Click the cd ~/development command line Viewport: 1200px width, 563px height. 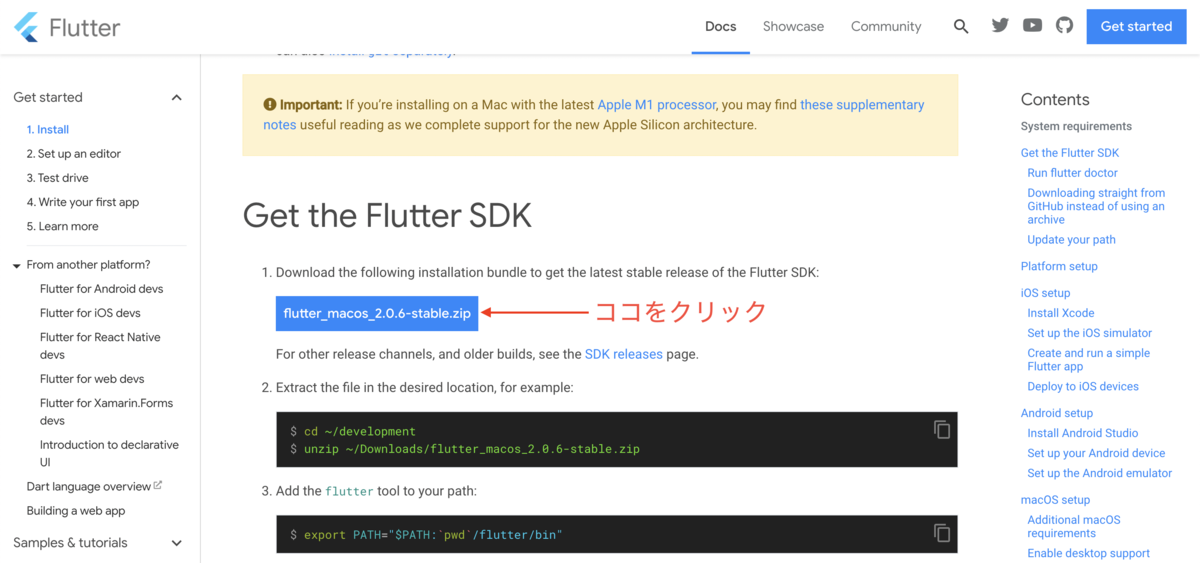point(352,432)
